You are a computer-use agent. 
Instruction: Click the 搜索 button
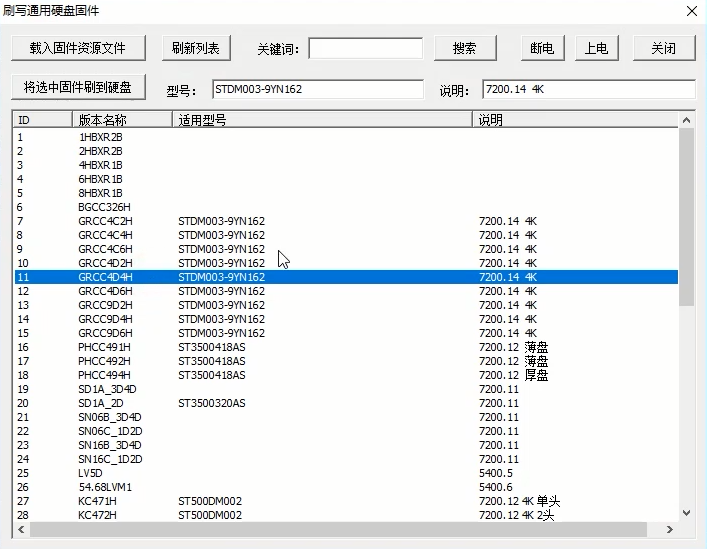[x=464, y=48]
